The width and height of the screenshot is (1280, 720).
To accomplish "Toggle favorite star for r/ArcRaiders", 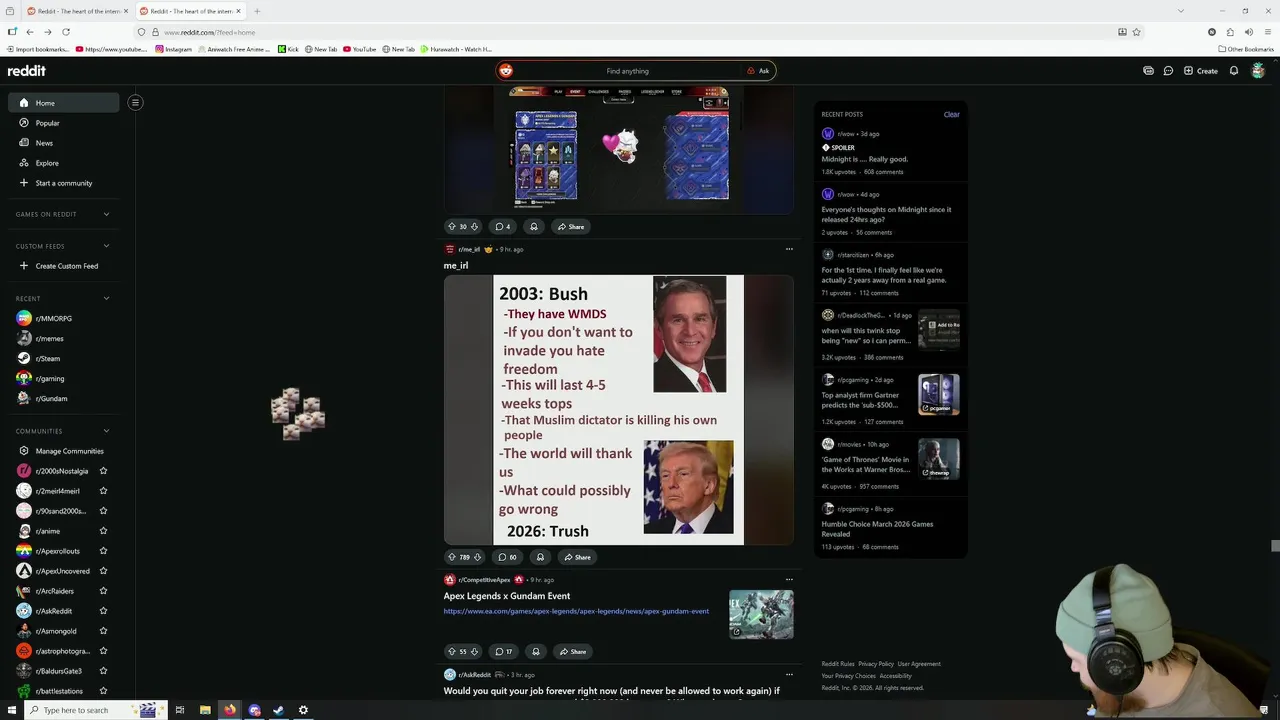I will tap(103, 591).
